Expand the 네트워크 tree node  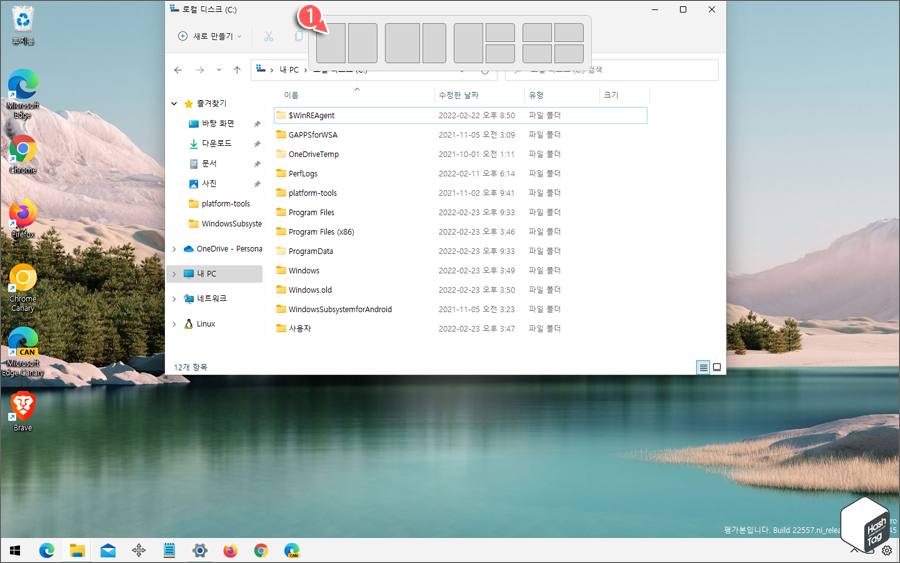(174, 299)
